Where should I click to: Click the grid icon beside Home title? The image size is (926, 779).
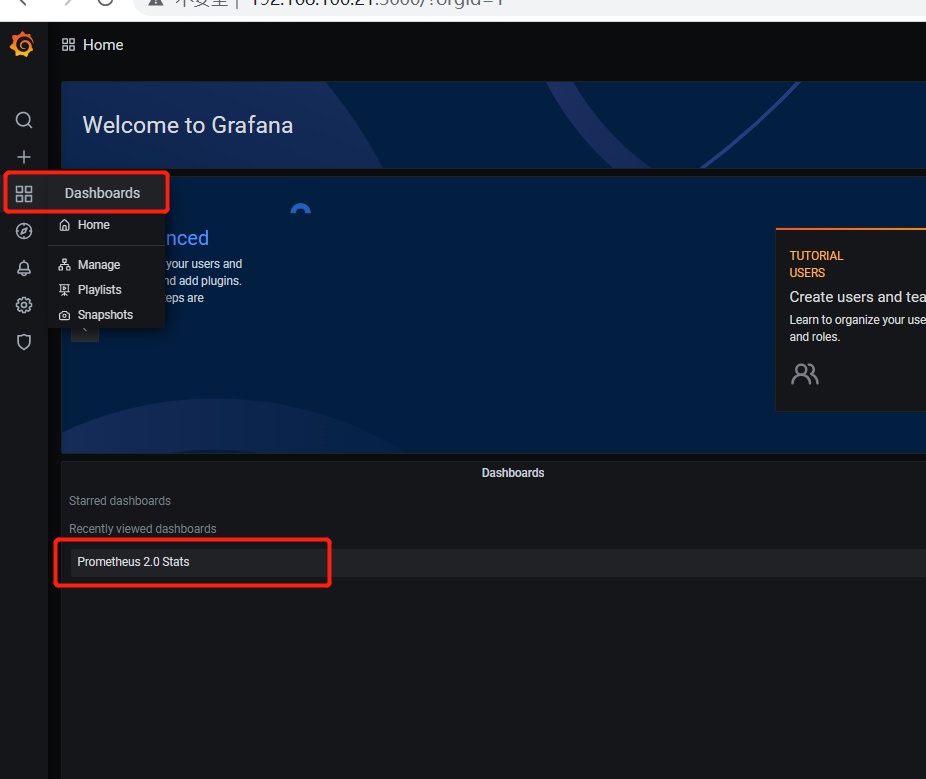(69, 45)
